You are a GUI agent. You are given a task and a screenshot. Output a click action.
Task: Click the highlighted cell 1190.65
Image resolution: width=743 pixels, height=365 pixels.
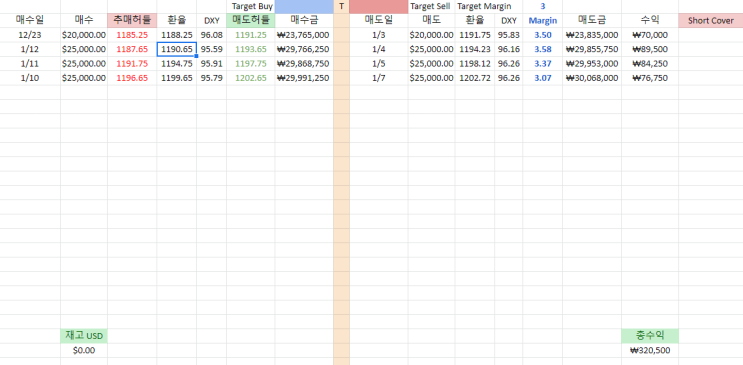click(x=177, y=49)
